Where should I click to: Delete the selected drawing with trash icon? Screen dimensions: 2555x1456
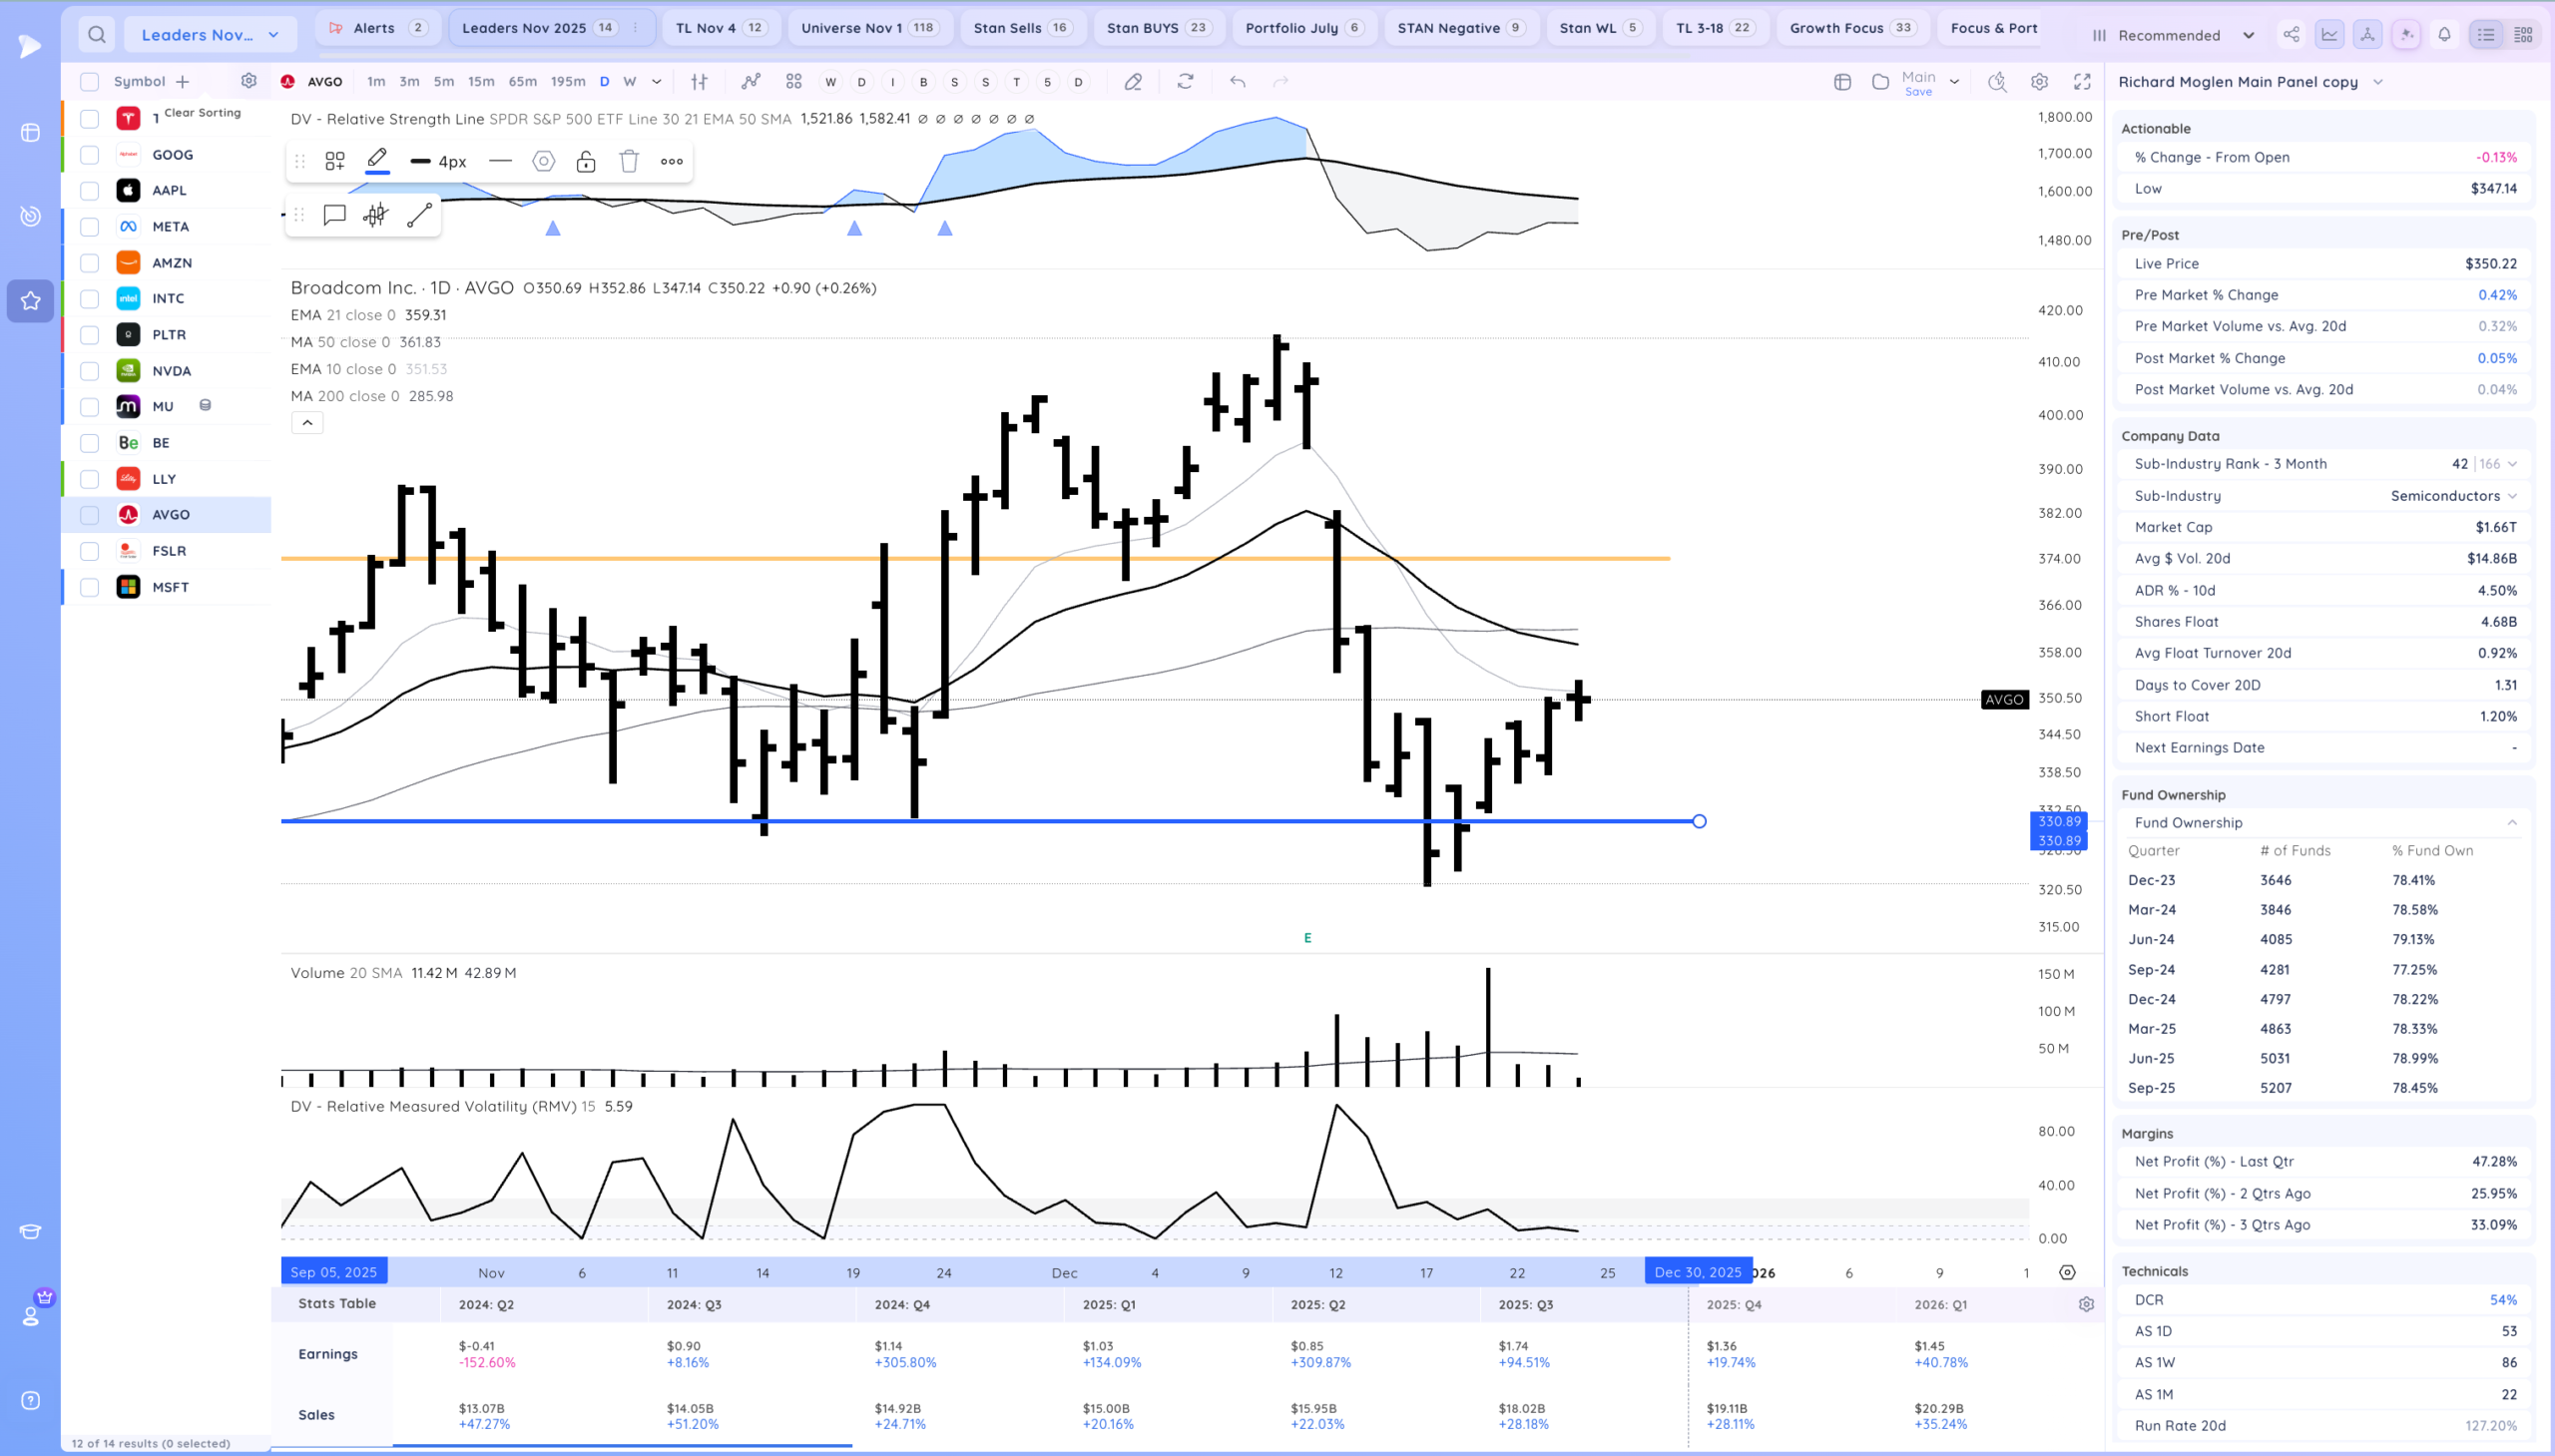(629, 161)
